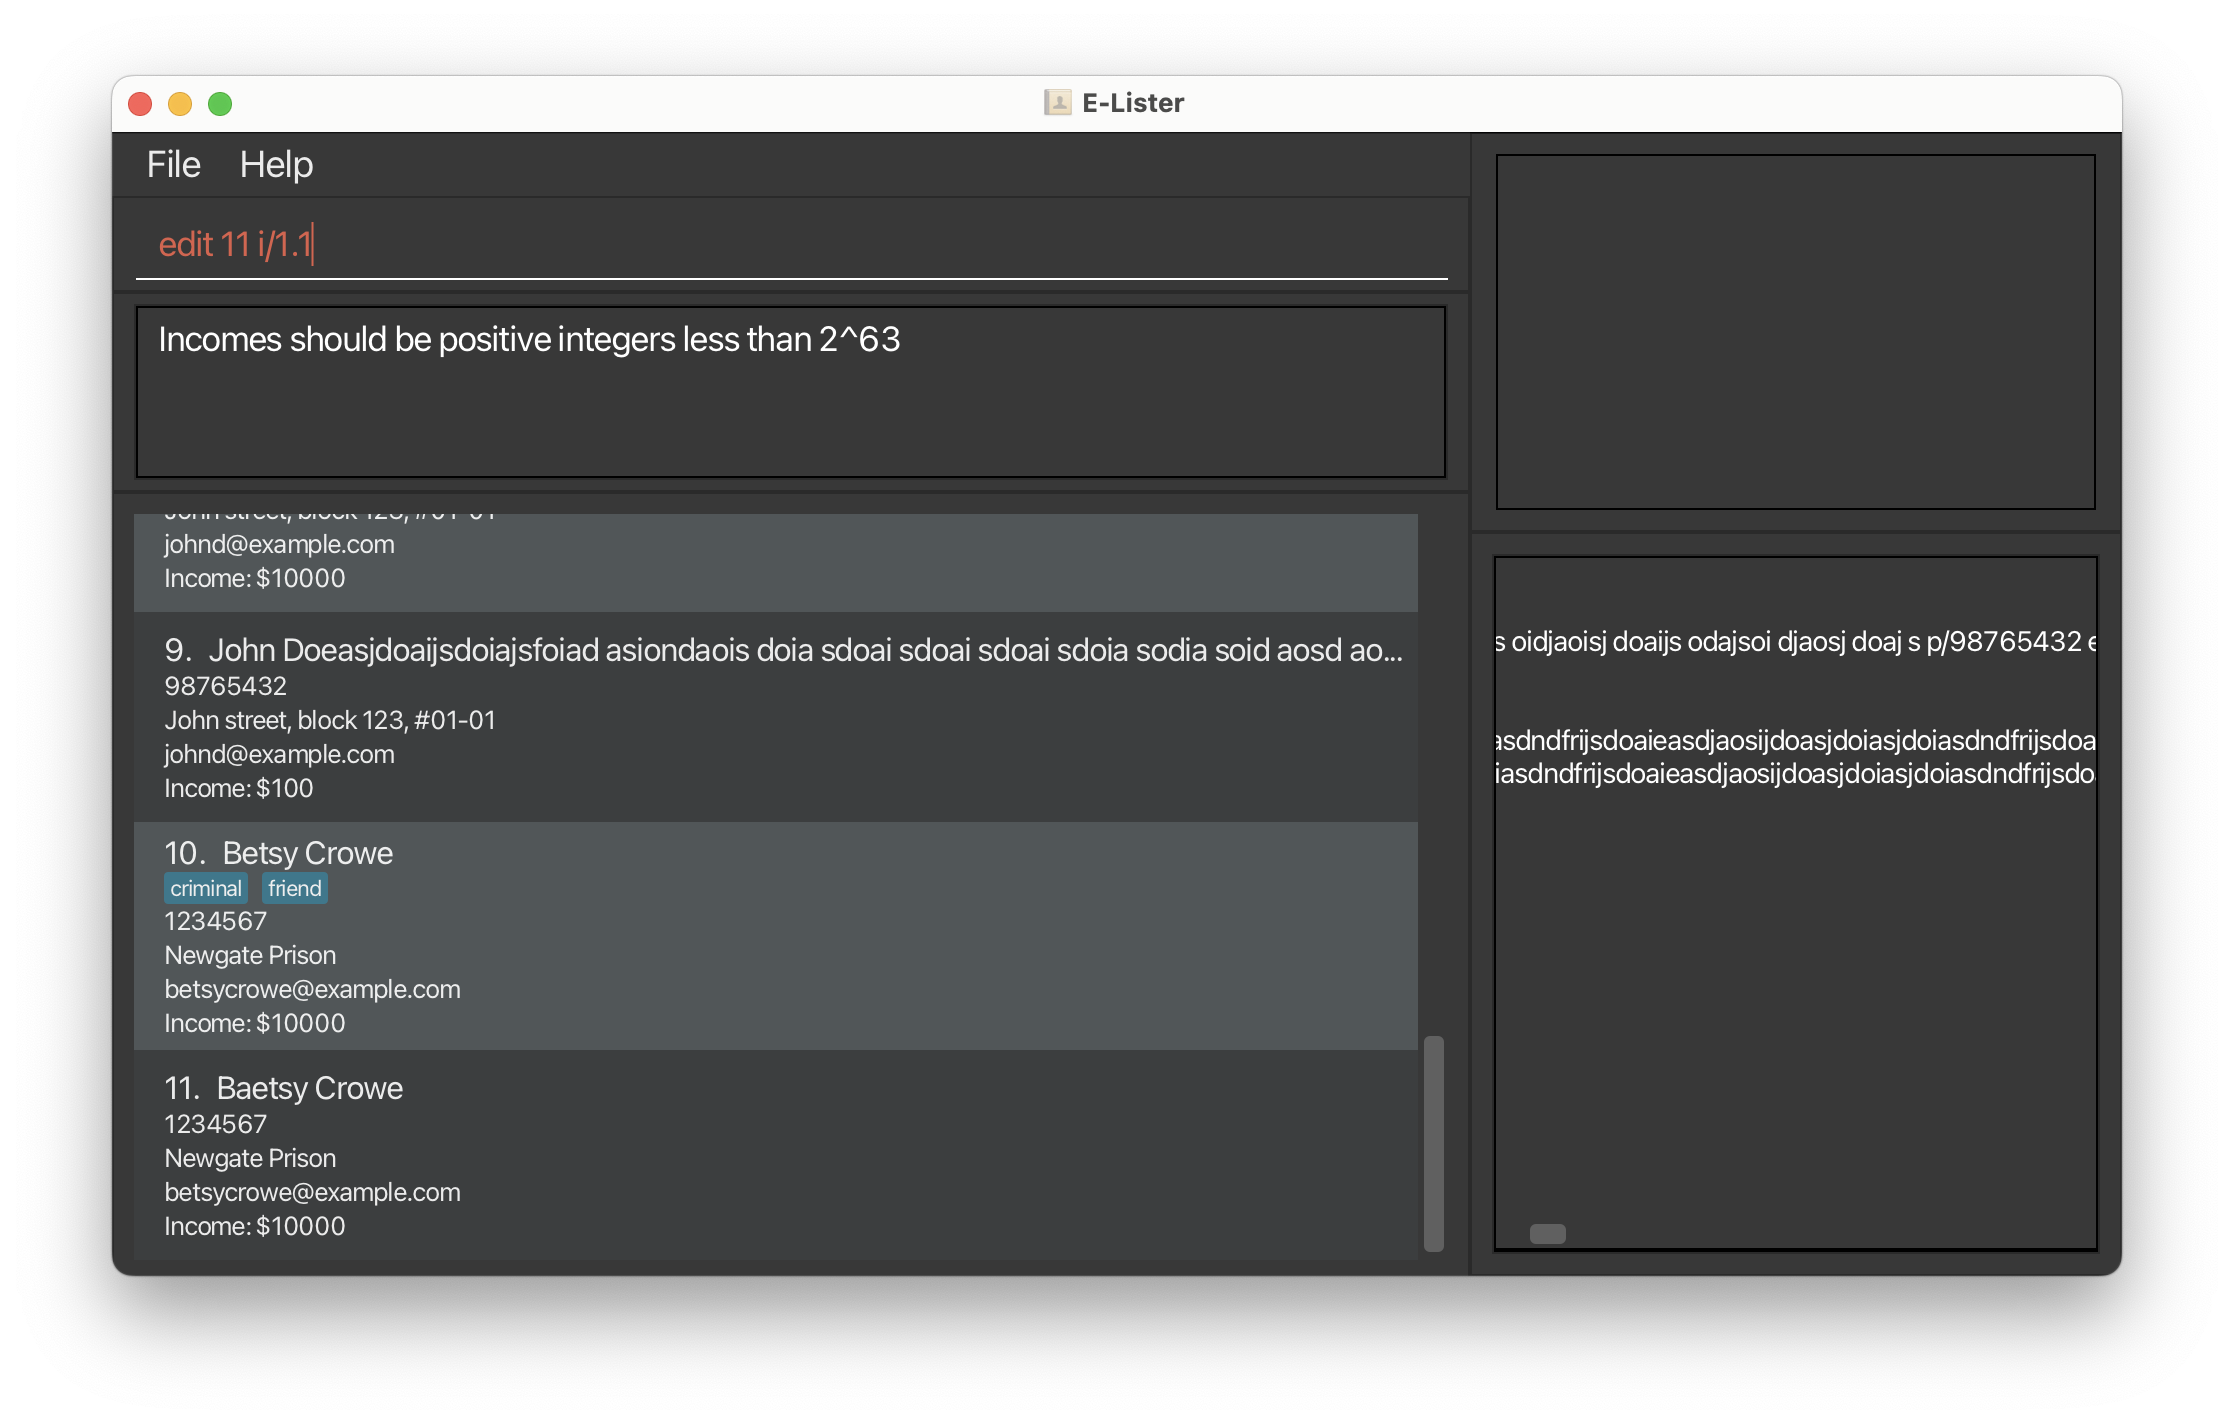Click the E-Lister title bar icon
Image resolution: width=2234 pixels, height=1424 pixels.
pyautogui.click(x=1057, y=103)
